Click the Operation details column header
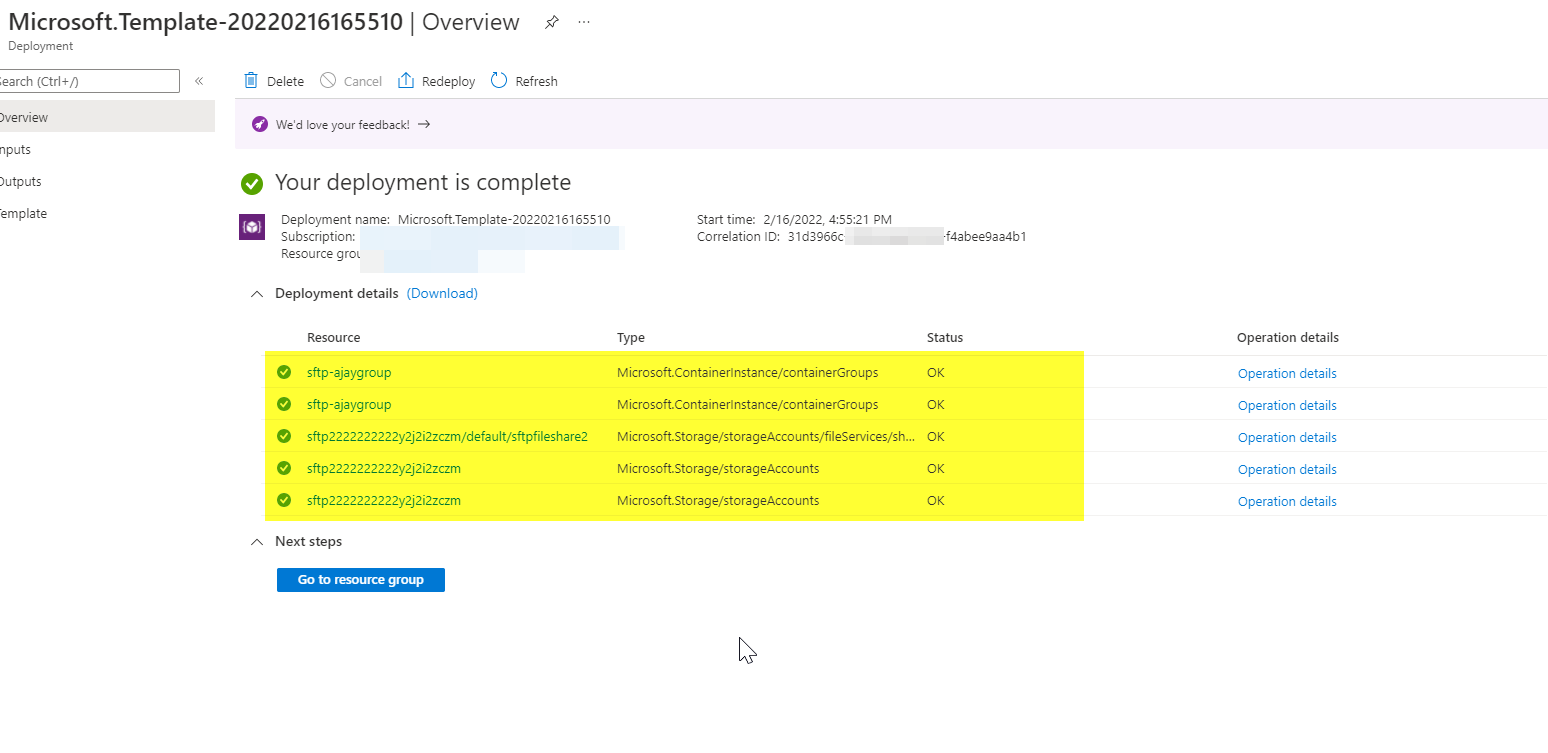Screen dimensions: 1548x753 (x=1288, y=338)
